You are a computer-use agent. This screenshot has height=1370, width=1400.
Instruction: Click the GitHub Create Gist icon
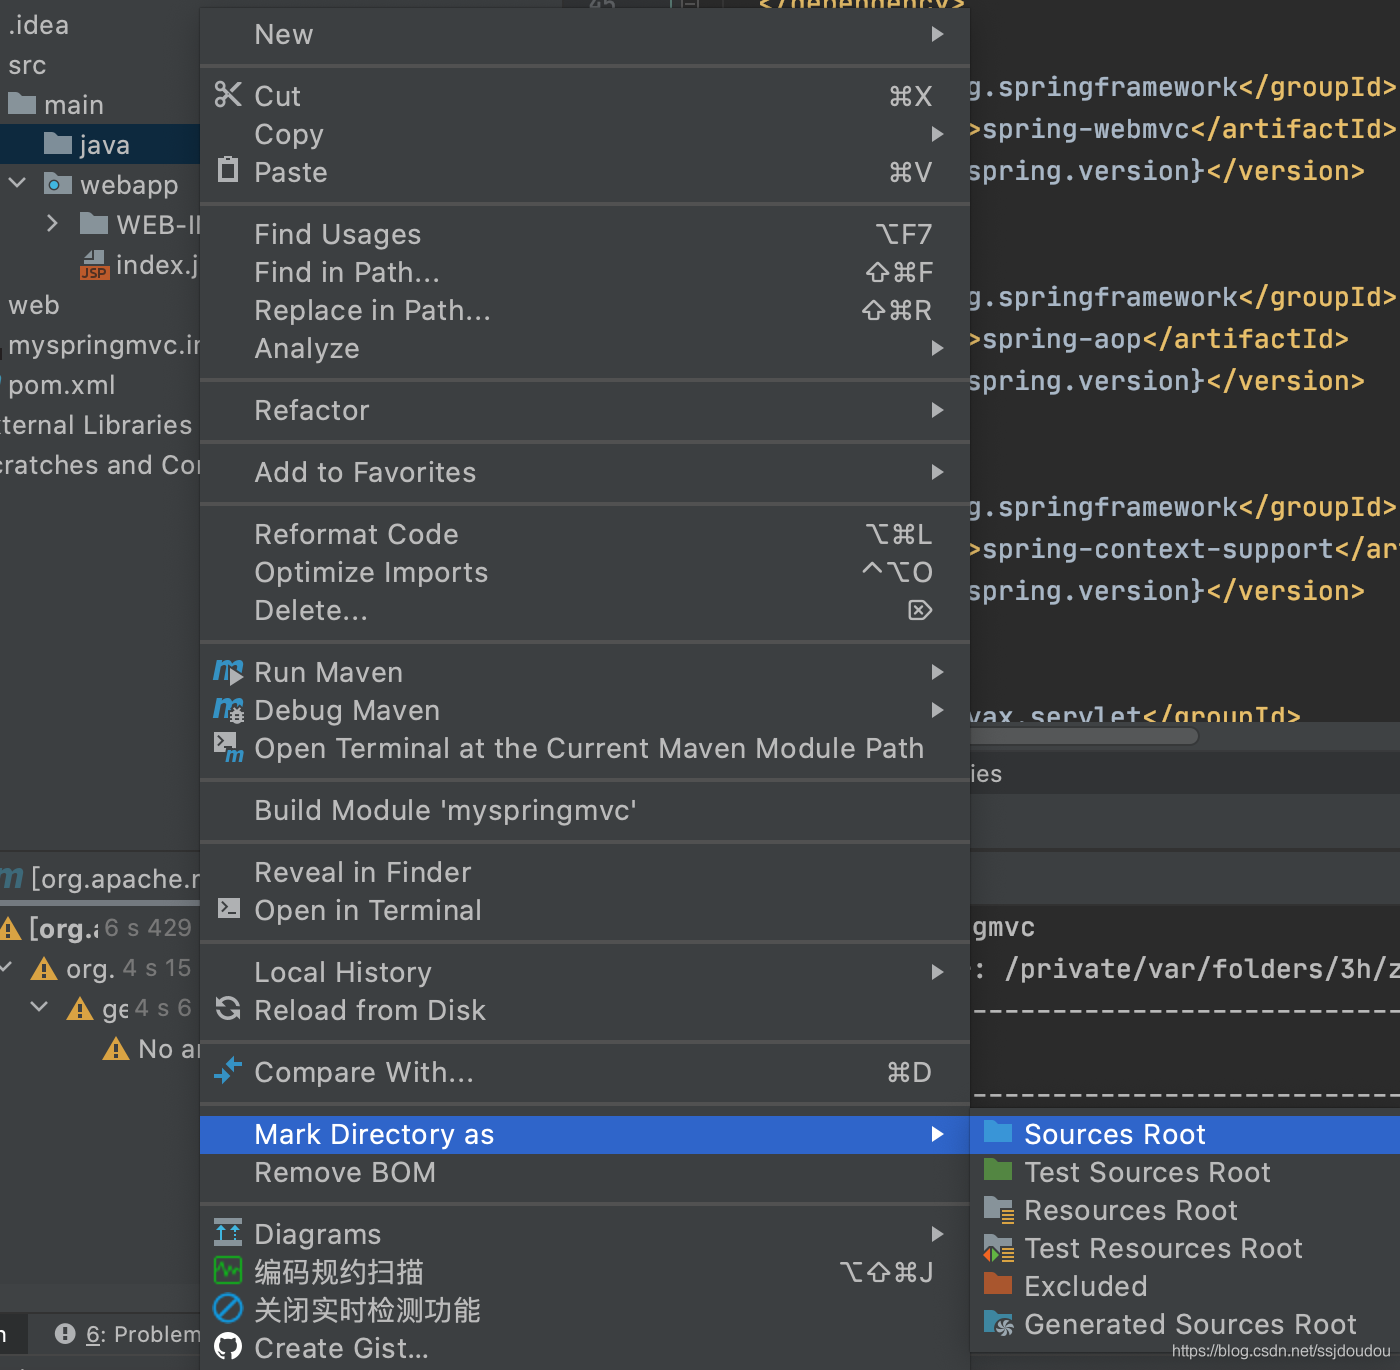tap(228, 1346)
